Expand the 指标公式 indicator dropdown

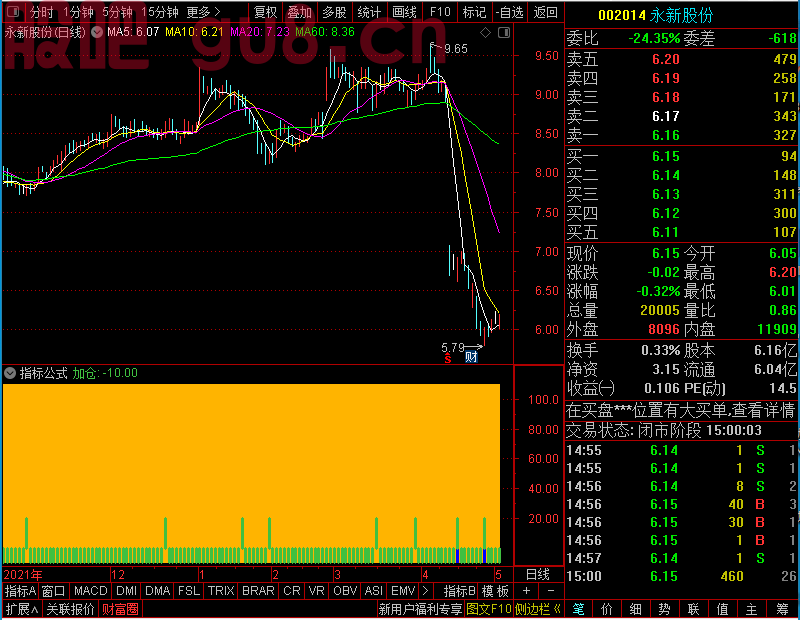coord(10,373)
